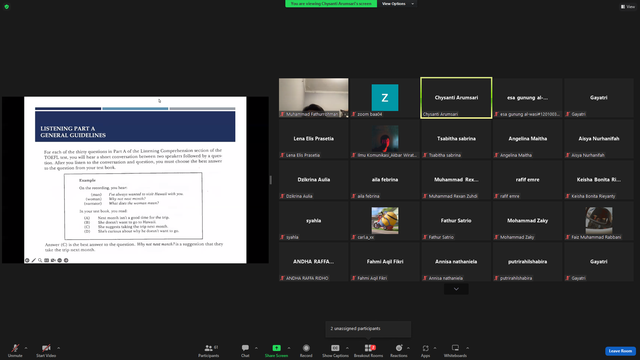The width and height of the screenshot is (640, 360).
Task: Select carla_xx tile with minion picture
Action: coord(385,221)
